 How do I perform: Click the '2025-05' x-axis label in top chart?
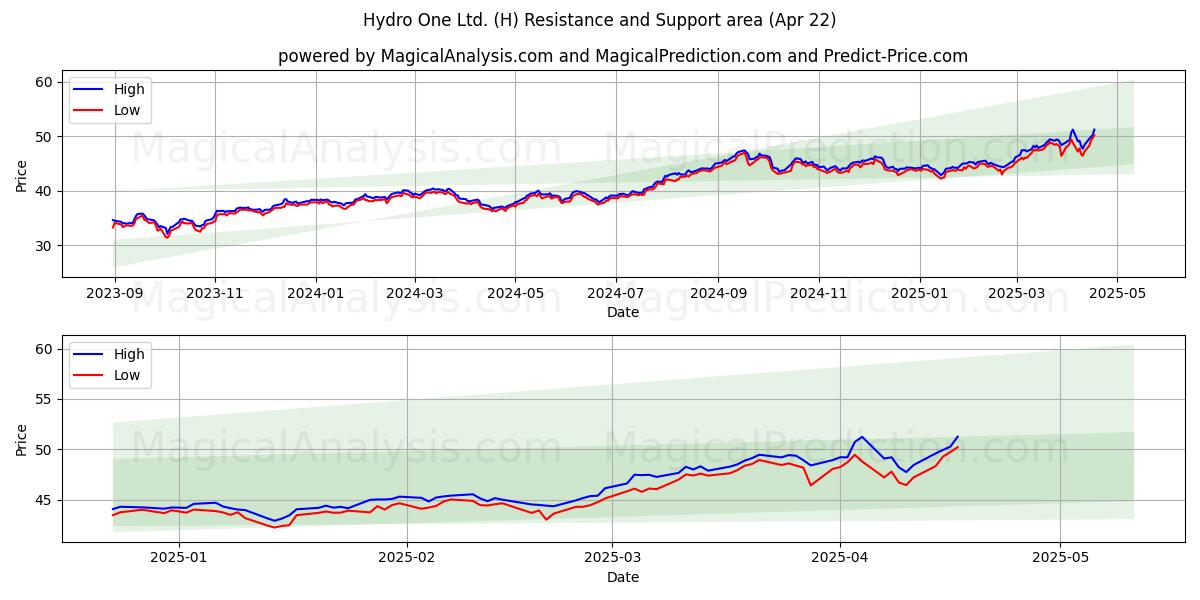pyautogui.click(x=1117, y=294)
